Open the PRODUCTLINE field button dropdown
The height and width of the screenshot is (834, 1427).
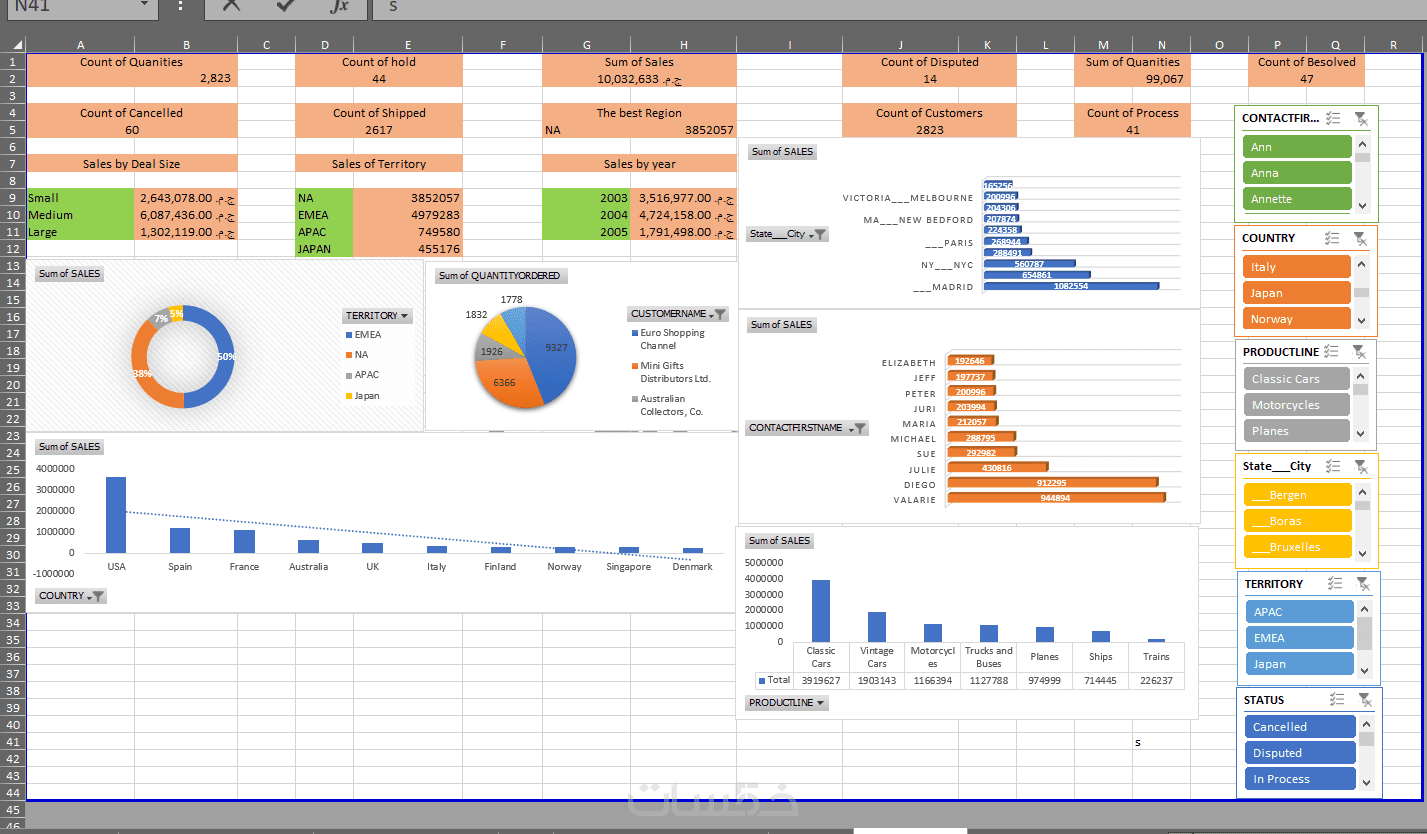click(787, 703)
